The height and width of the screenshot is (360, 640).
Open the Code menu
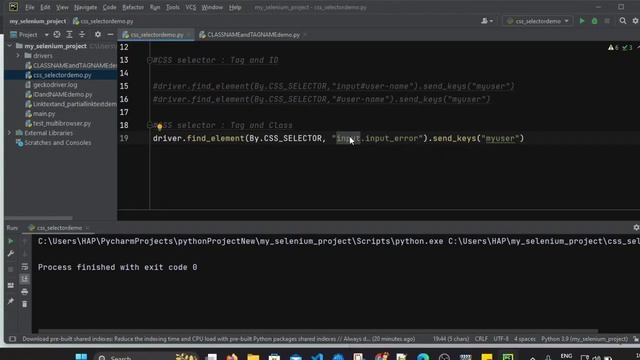click(109, 7)
